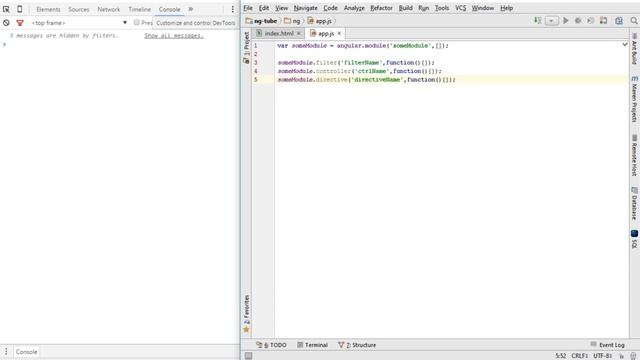Screen dimensions: 640x360
Task: Open the TODO tool window
Action: (271, 345)
